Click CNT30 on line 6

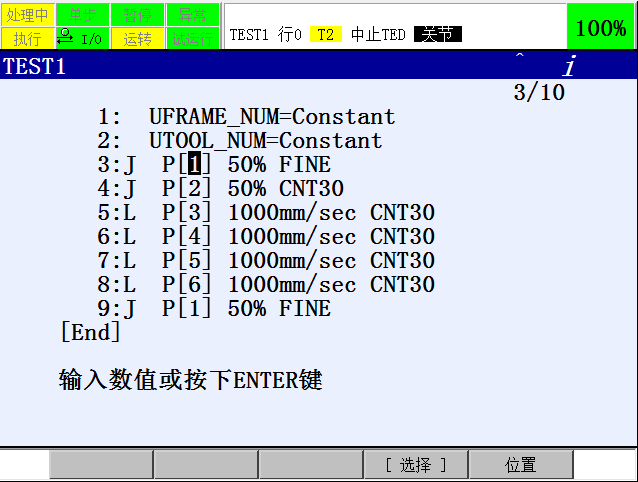pos(402,237)
